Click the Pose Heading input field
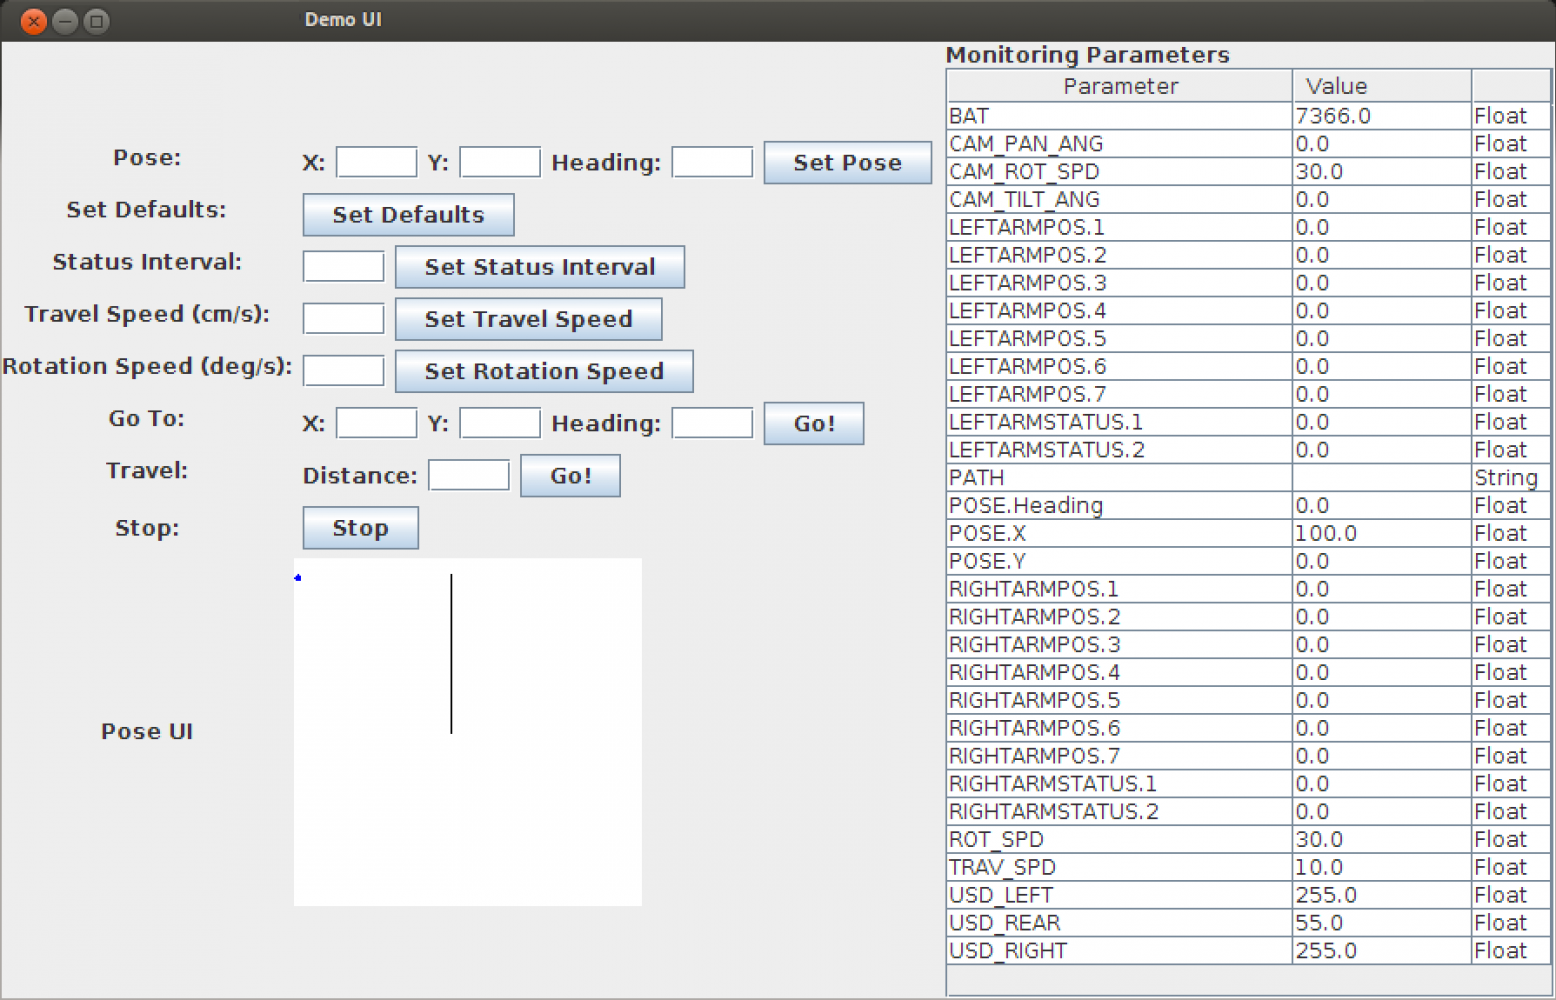1556x1000 pixels. pyautogui.click(x=712, y=162)
